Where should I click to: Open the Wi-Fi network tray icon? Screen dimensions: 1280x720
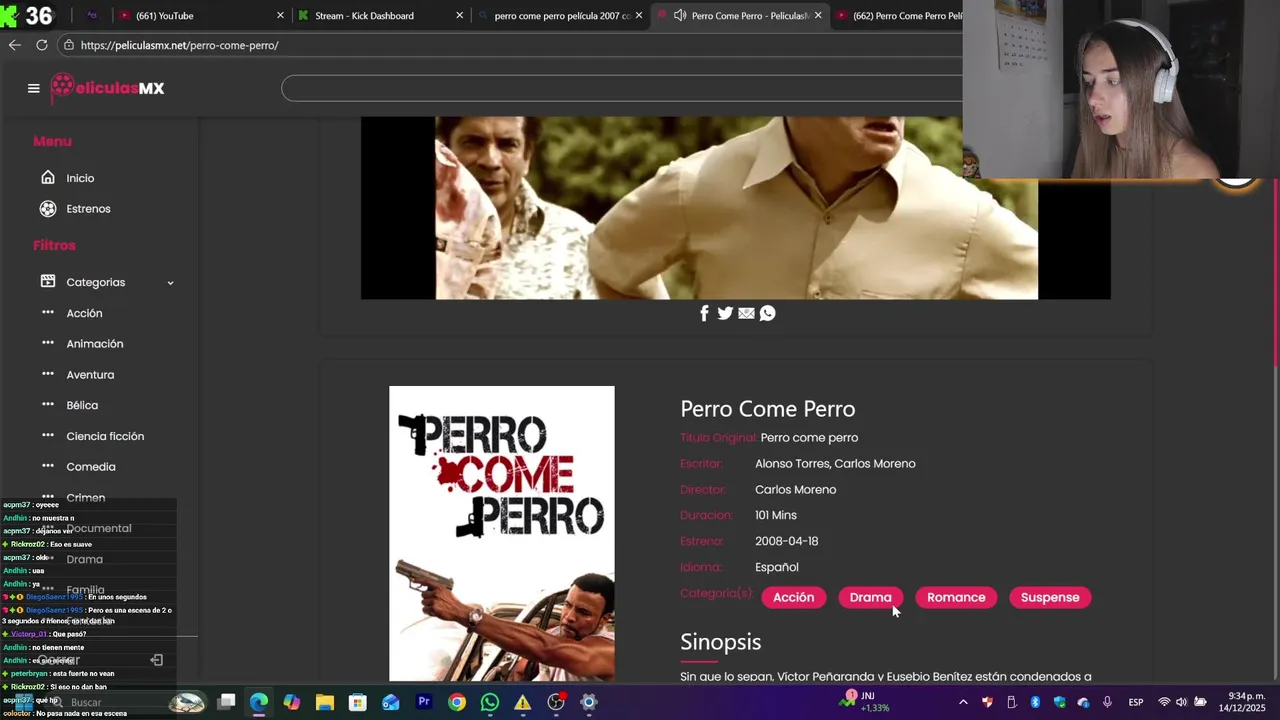click(1164, 702)
